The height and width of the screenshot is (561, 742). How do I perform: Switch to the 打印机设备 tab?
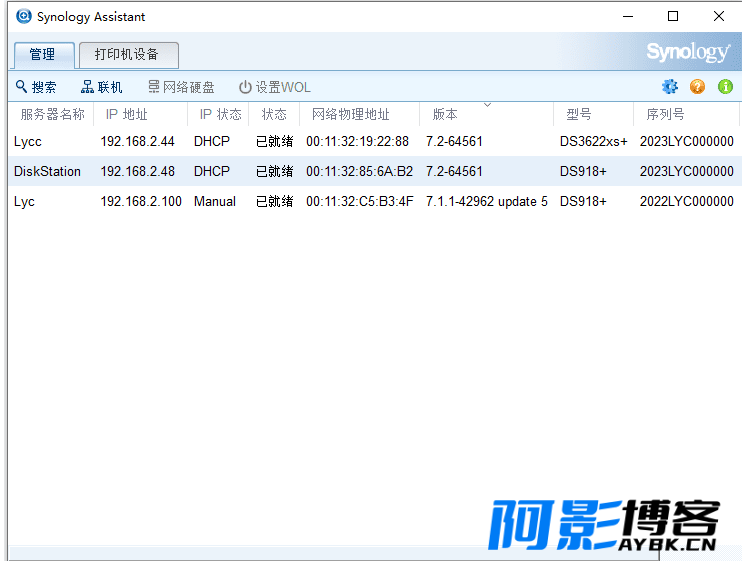[x=129, y=55]
